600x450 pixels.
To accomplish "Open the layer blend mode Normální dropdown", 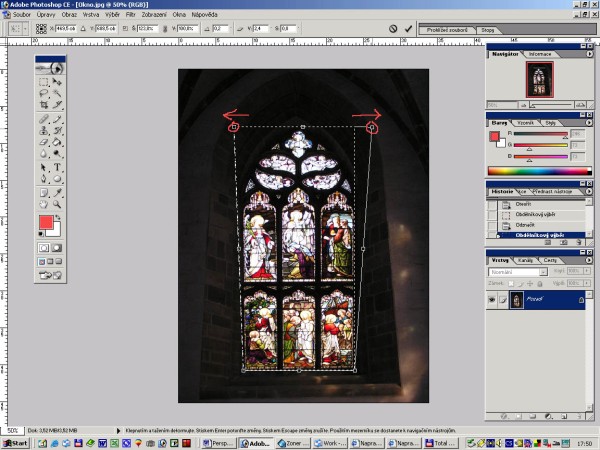I will tap(516, 271).
